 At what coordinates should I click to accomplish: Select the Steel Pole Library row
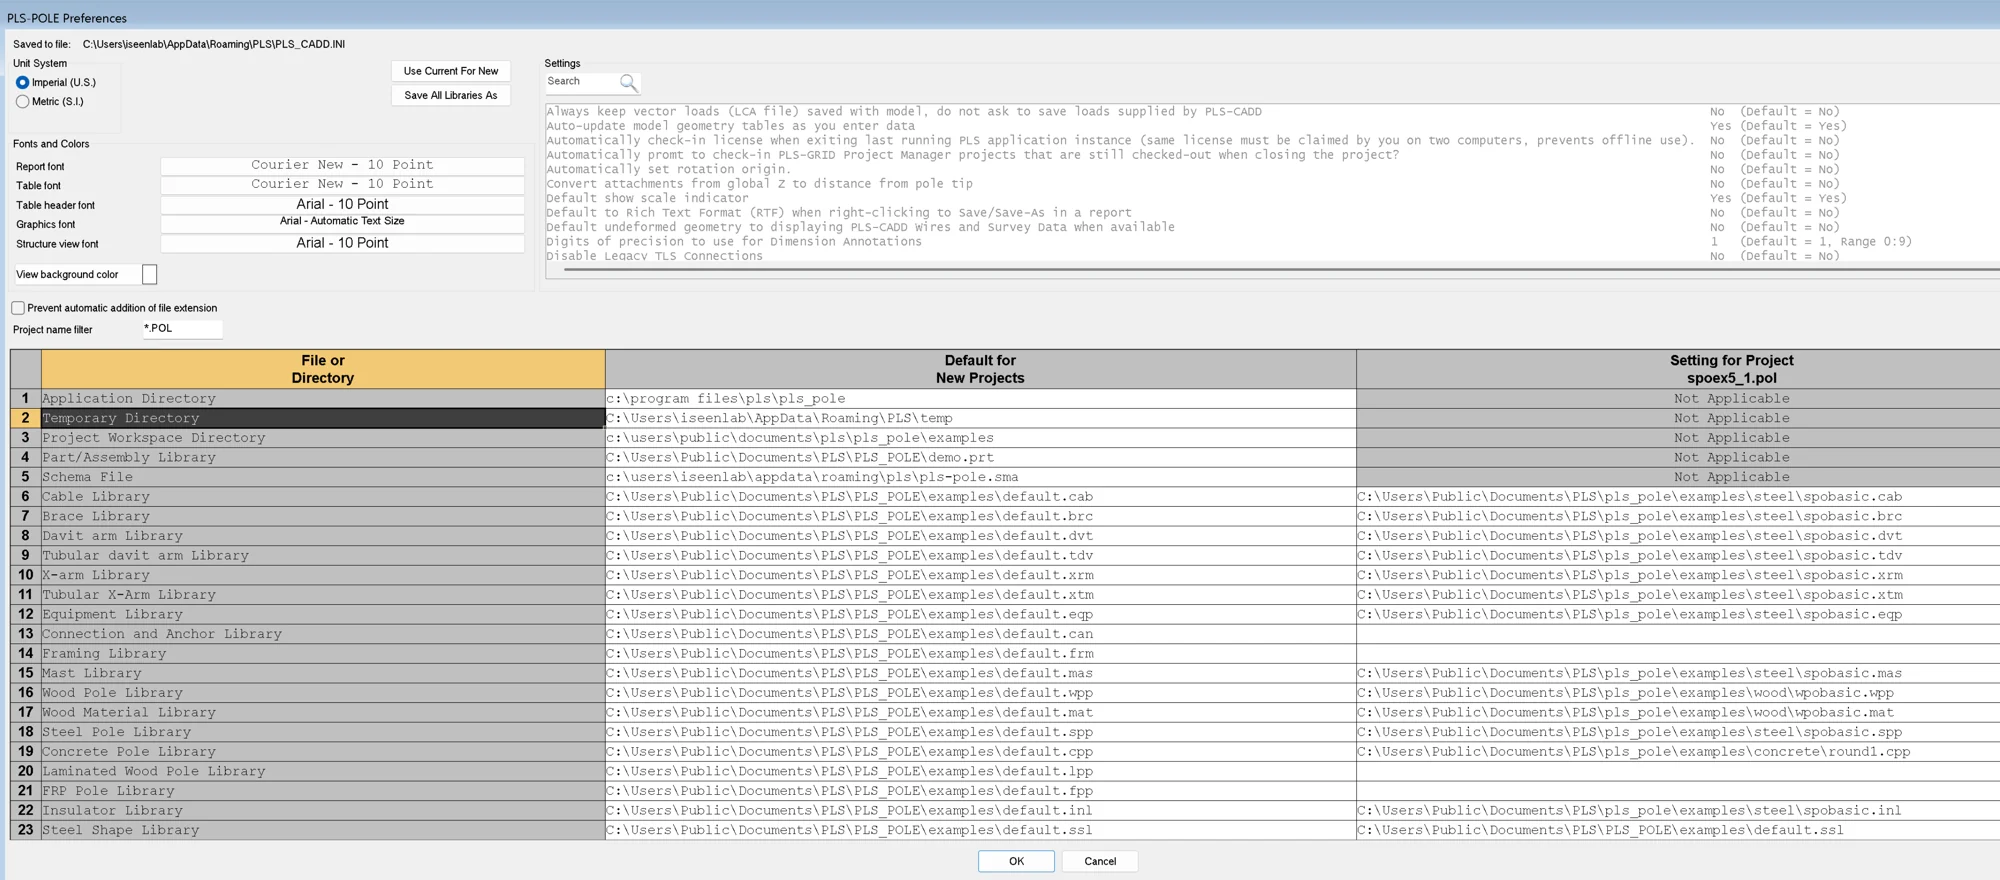point(323,732)
